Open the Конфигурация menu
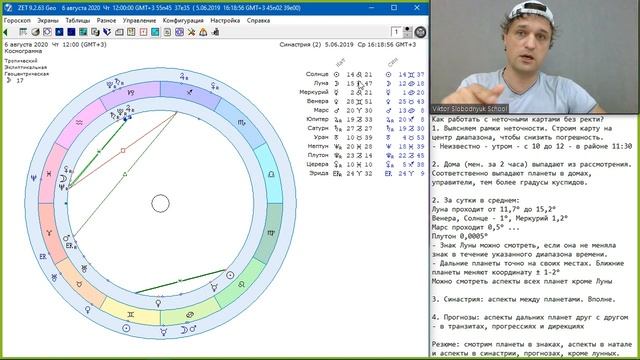Screen dimensions: 640x360 (183, 20)
